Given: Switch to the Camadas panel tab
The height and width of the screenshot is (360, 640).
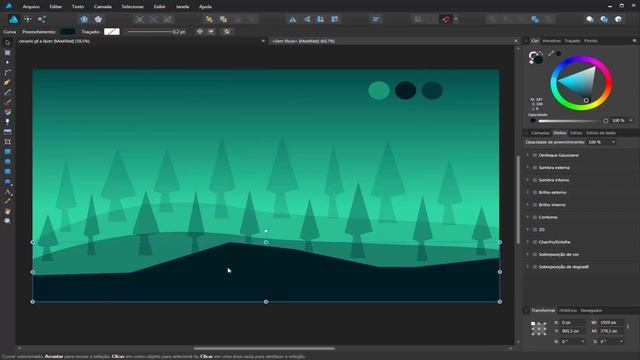Looking at the screenshot, I should tap(540, 133).
